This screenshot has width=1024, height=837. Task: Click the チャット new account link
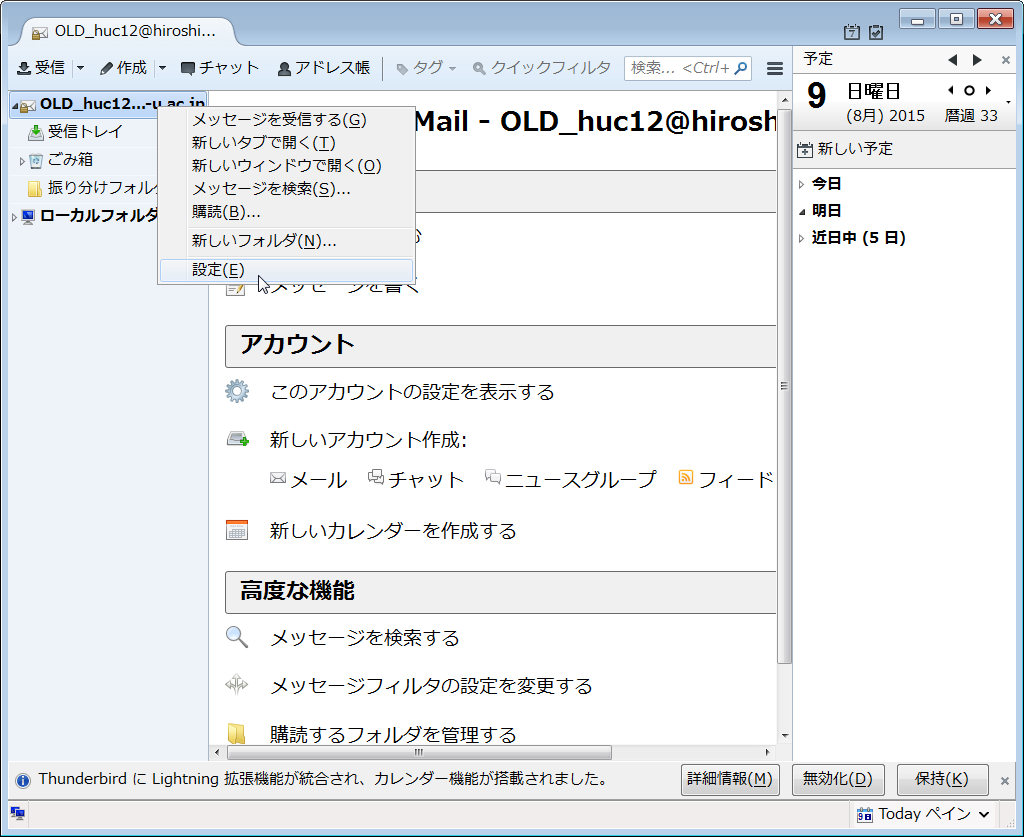415,480
